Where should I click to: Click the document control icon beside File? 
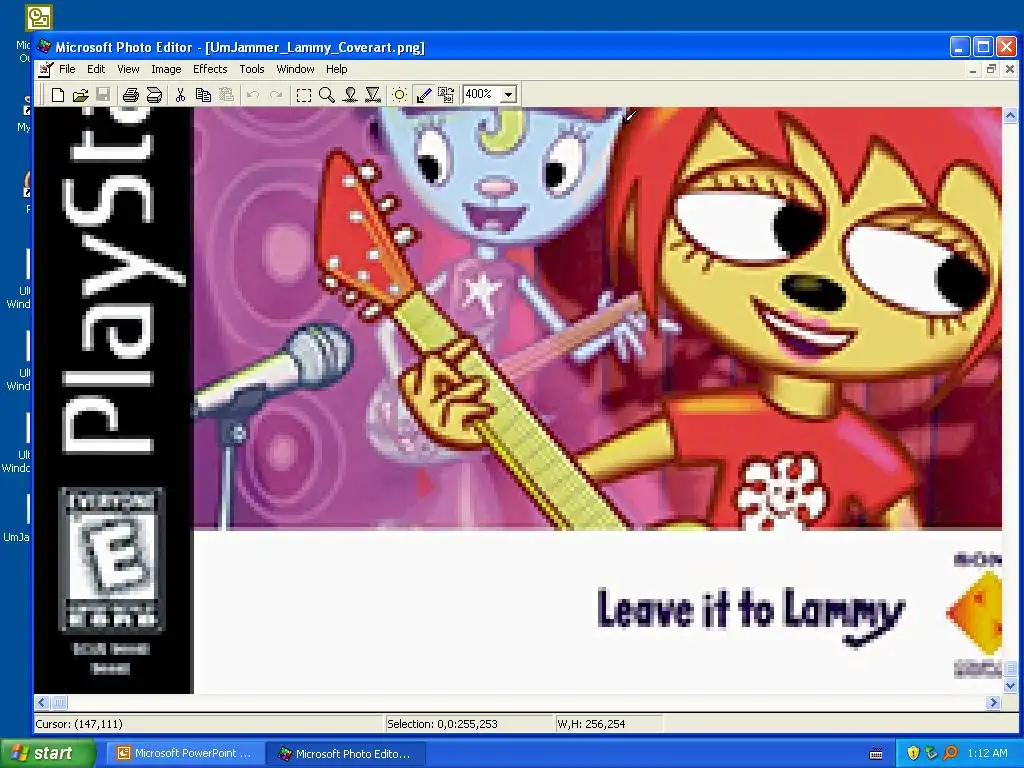[x=45, y=69]
